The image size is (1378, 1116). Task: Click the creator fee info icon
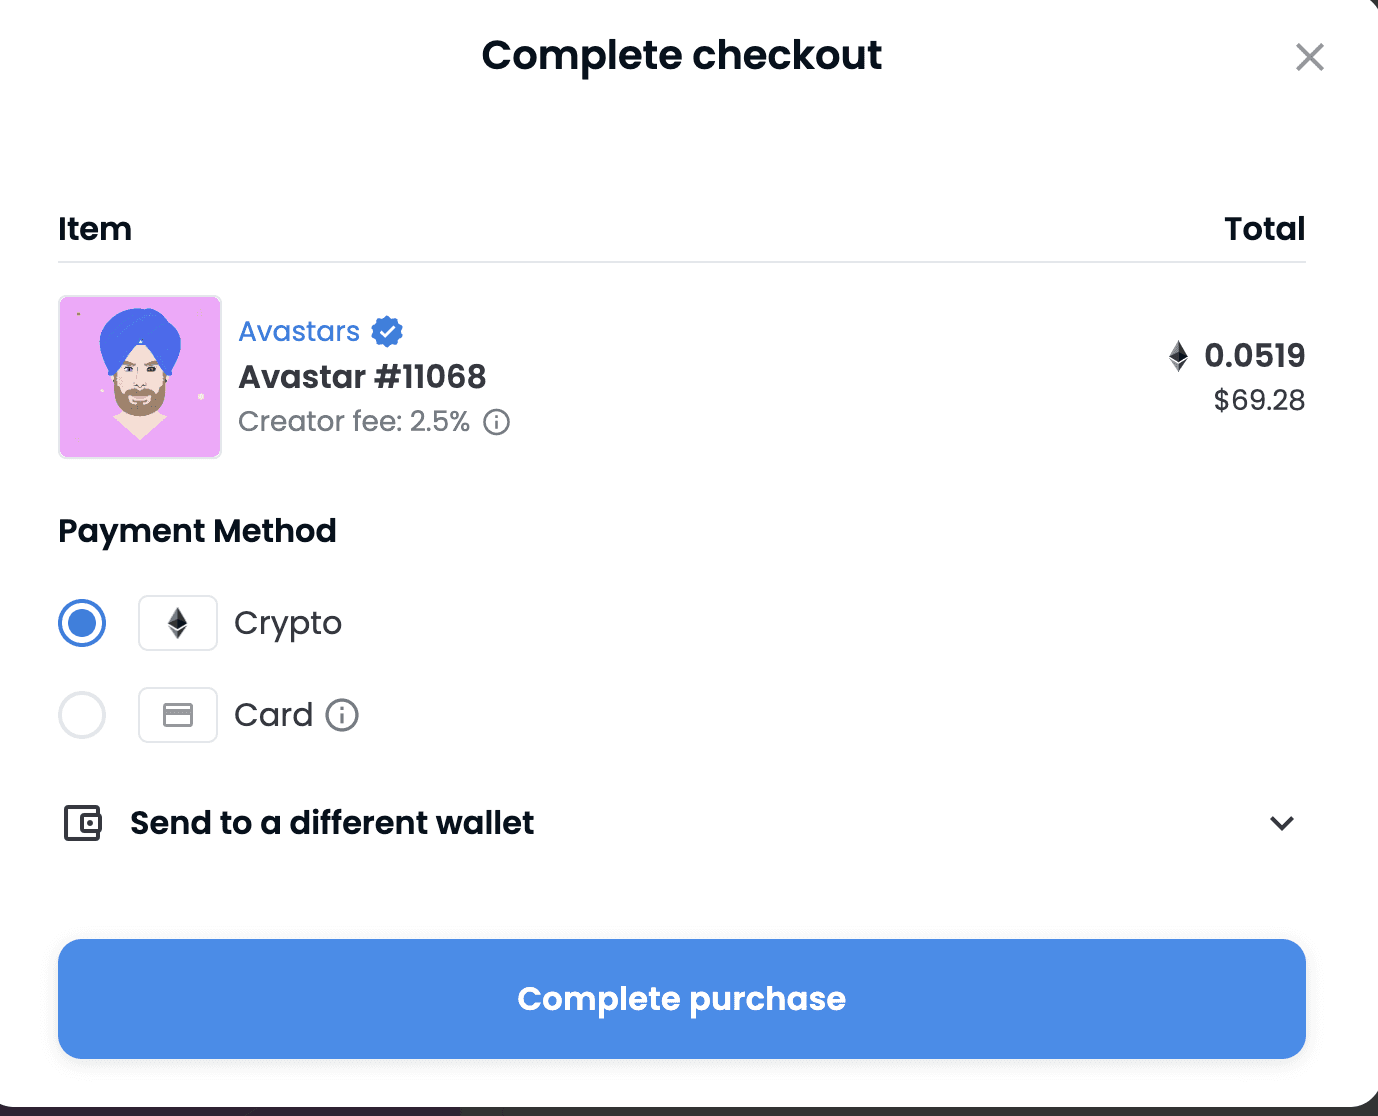[x=497, y=422]
